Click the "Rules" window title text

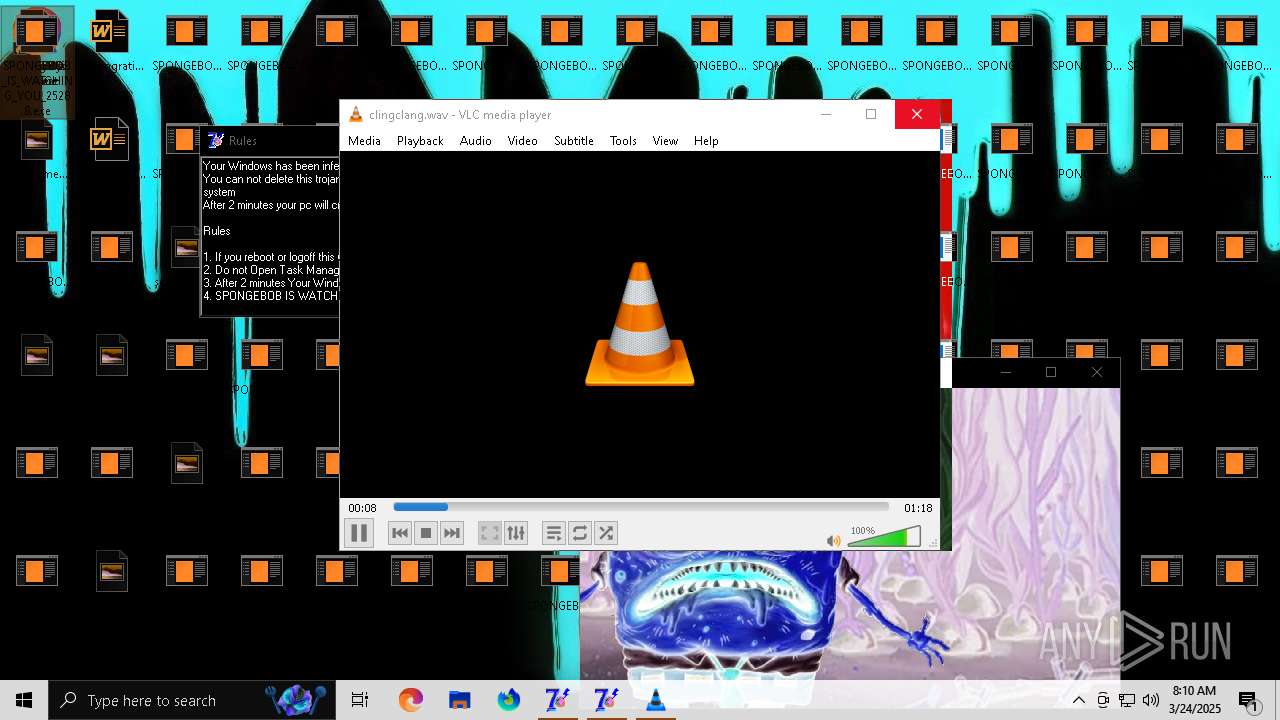[x=243, y=141]
